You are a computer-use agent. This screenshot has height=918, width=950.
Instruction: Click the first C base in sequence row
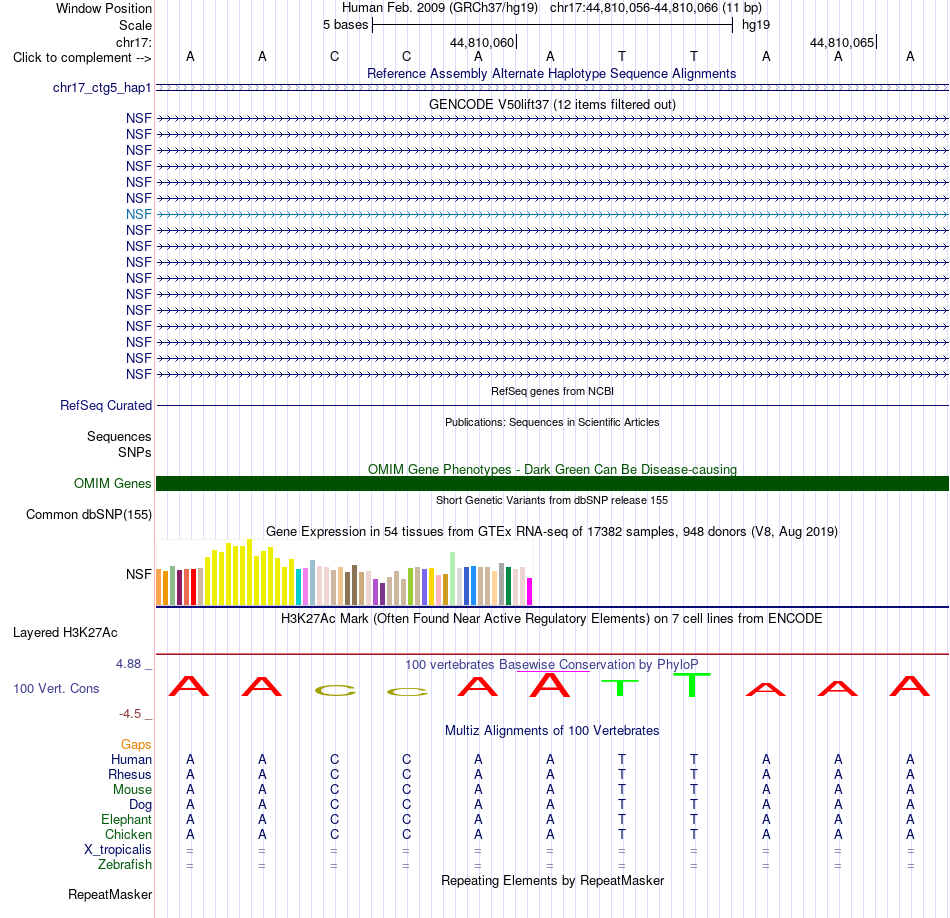pyautogui.click(x=334, y=56)
